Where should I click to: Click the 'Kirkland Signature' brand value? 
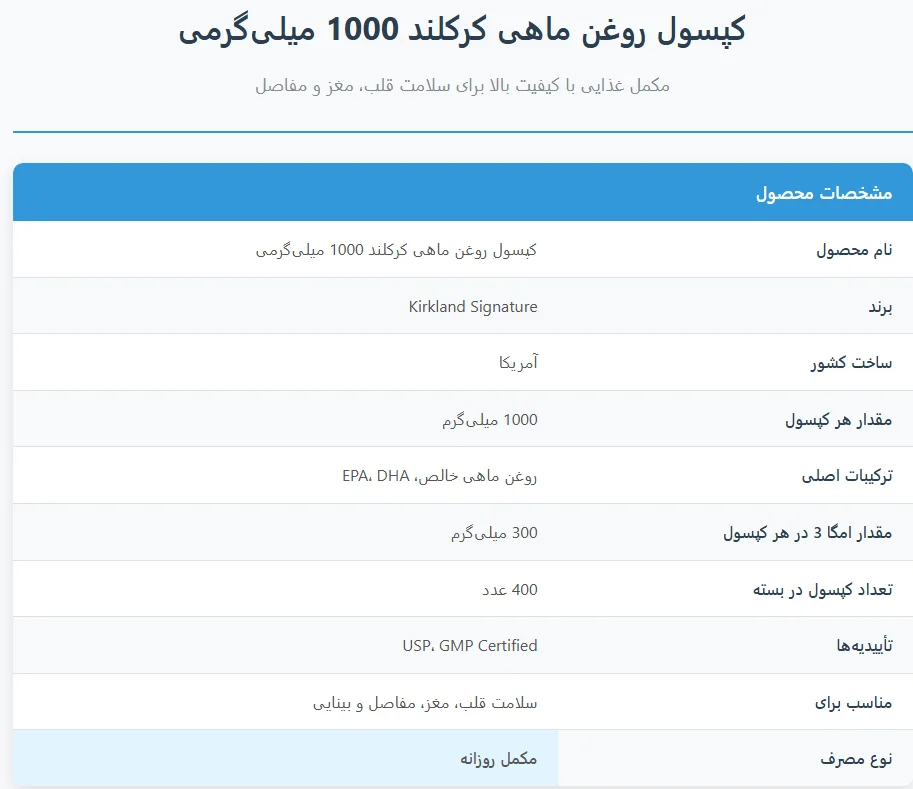tap(473, 307)
